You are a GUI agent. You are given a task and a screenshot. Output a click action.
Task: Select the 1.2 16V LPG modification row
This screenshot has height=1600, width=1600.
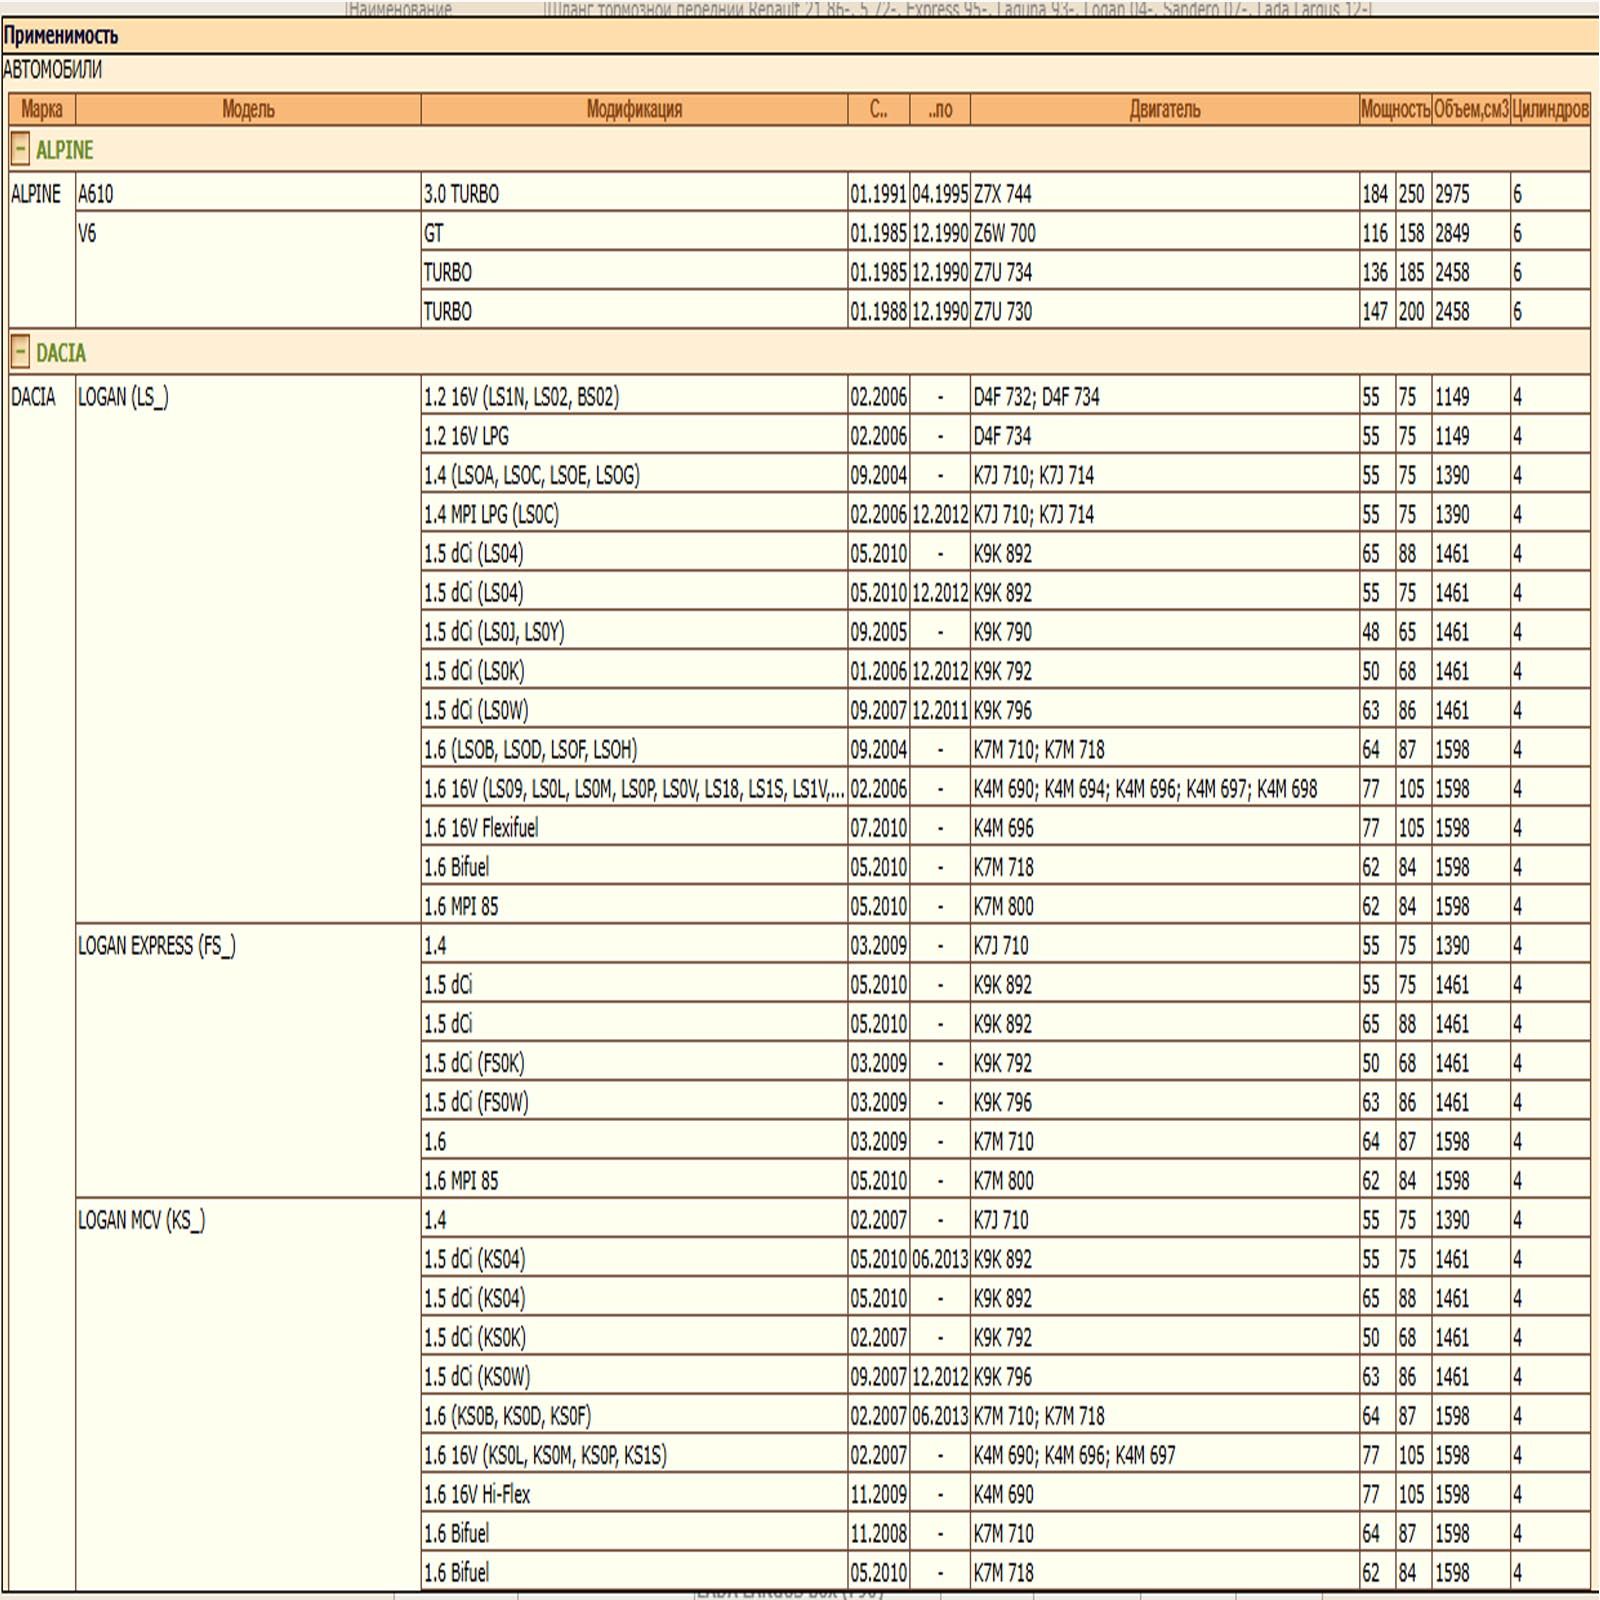(466, 436)
